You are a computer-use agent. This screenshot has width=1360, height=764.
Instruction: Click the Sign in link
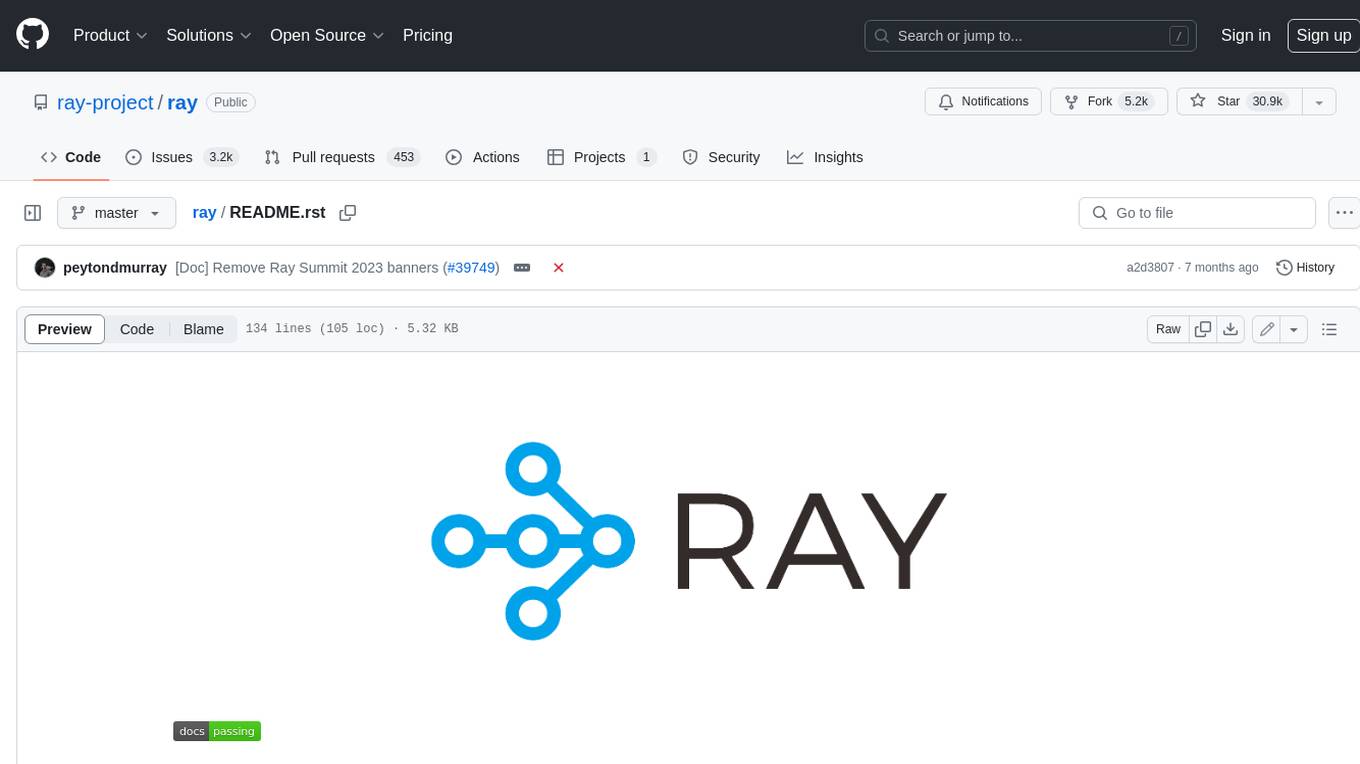tap(1245, 35)
